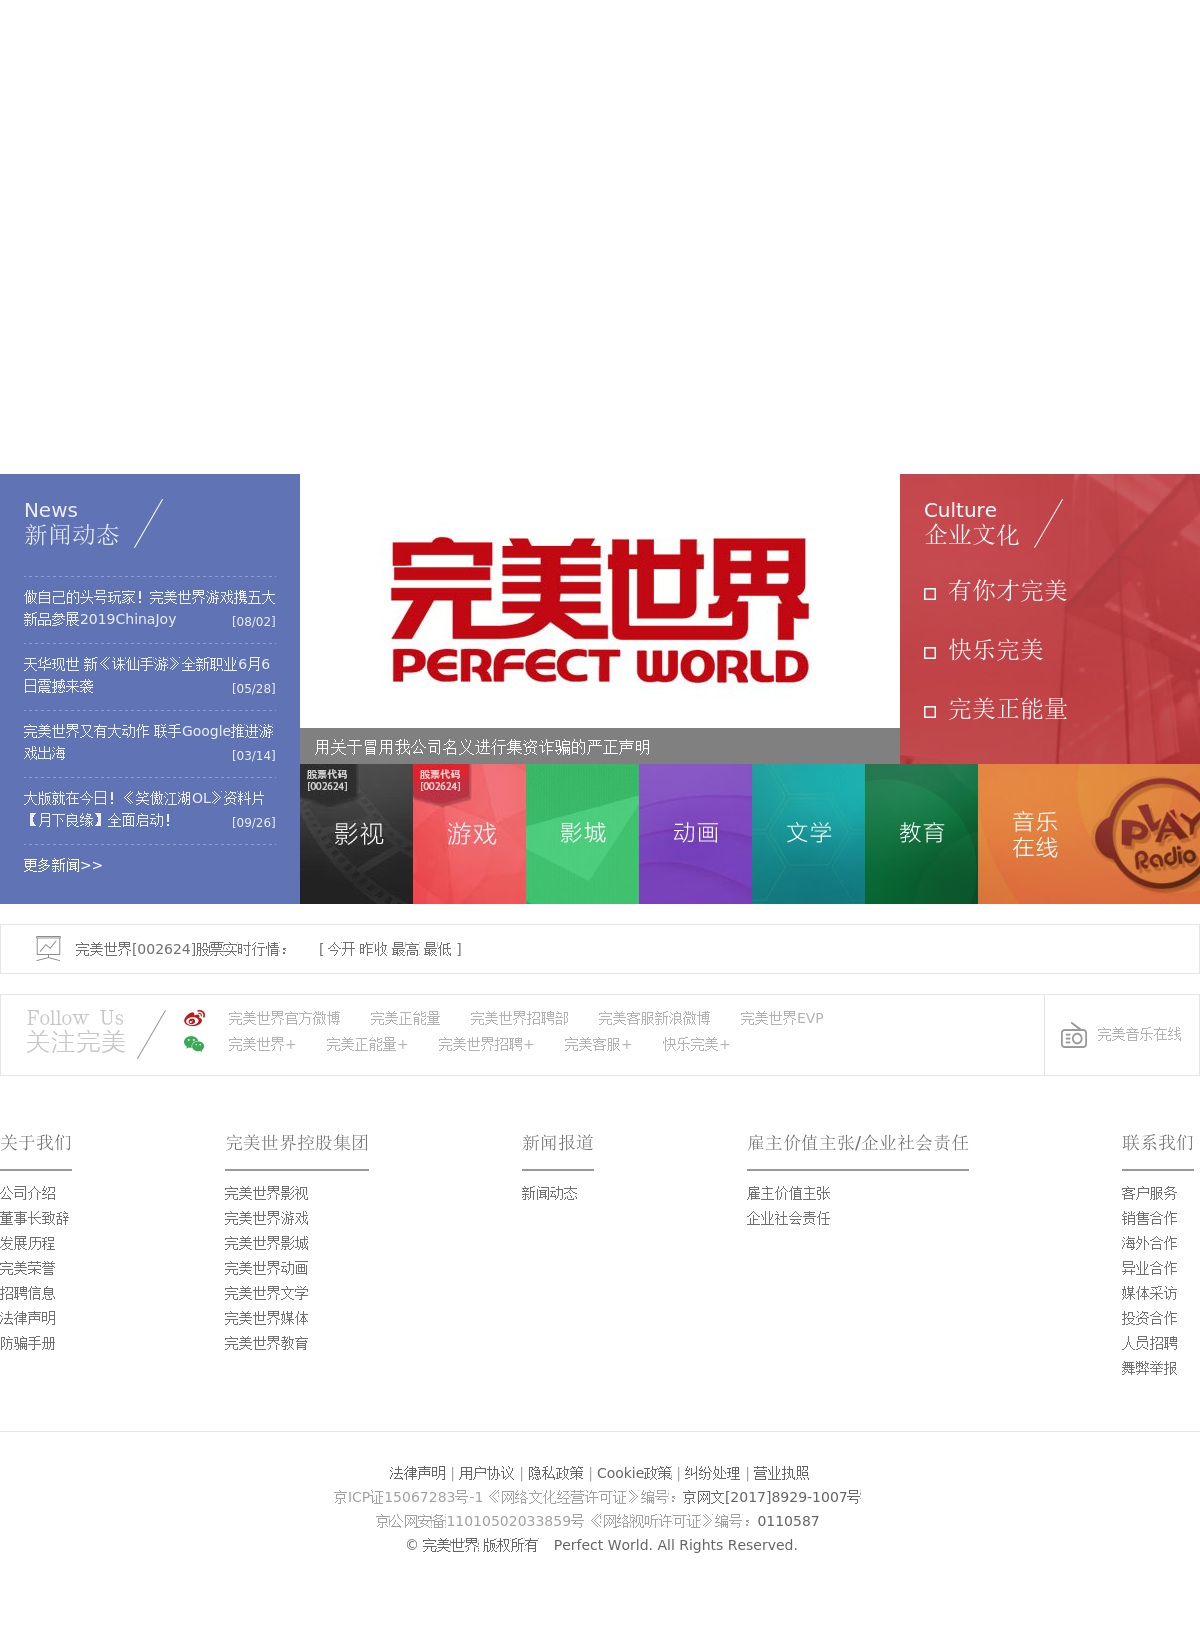Open the 2019ChinaJoy news item
This screenshot has width=1200, height=1639.
pos(150,608)
